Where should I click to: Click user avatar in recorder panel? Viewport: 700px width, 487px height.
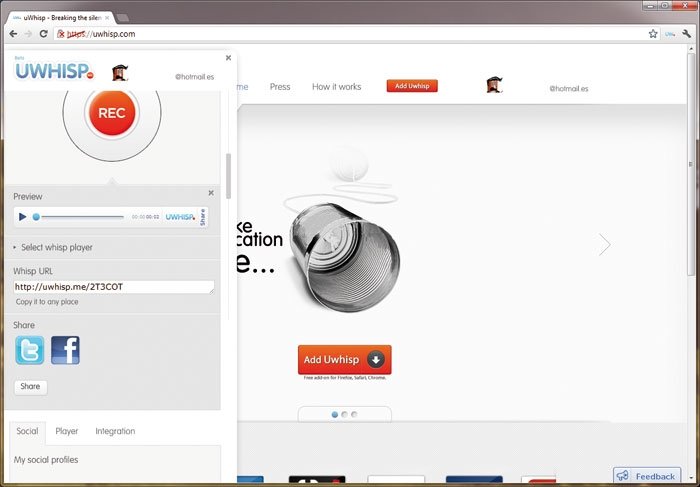(x=120, y=73)
